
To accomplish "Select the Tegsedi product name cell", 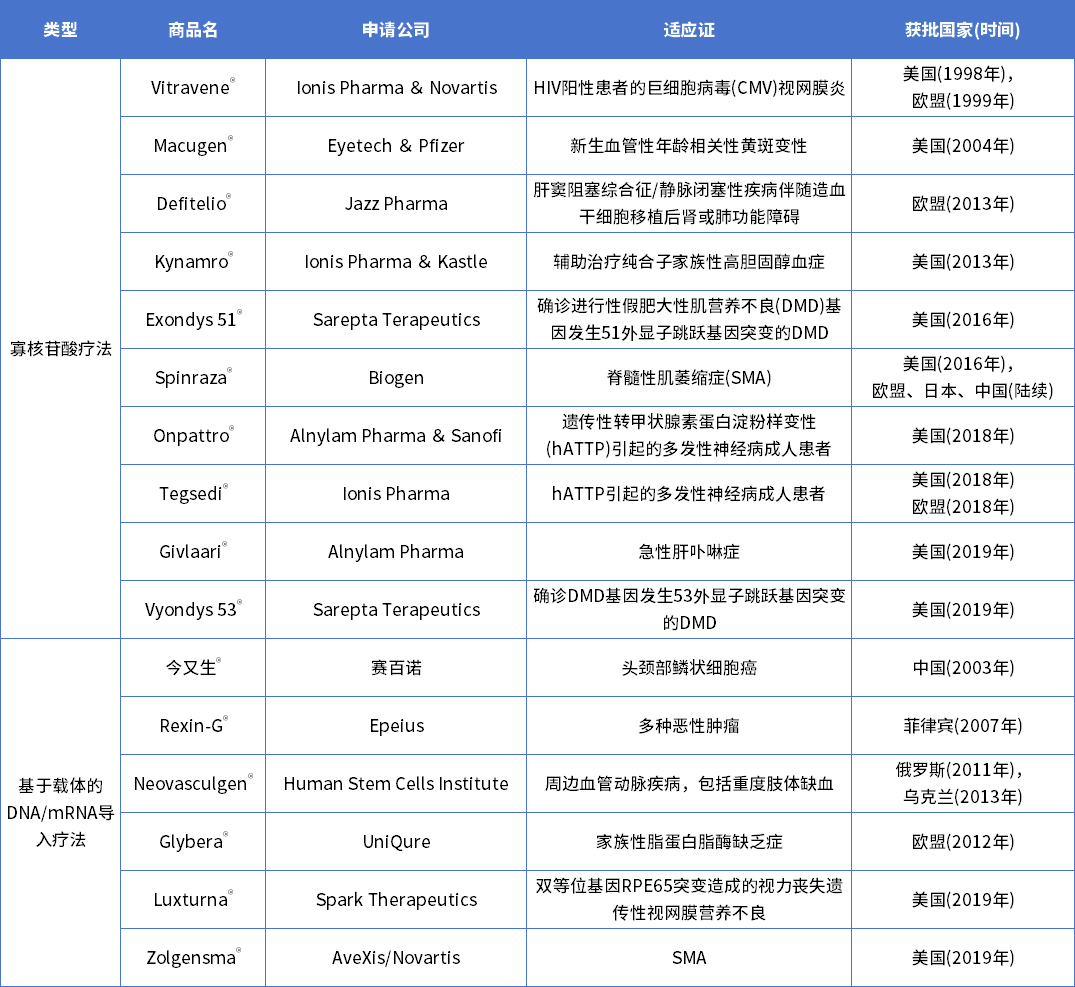I will pos(192,494).
